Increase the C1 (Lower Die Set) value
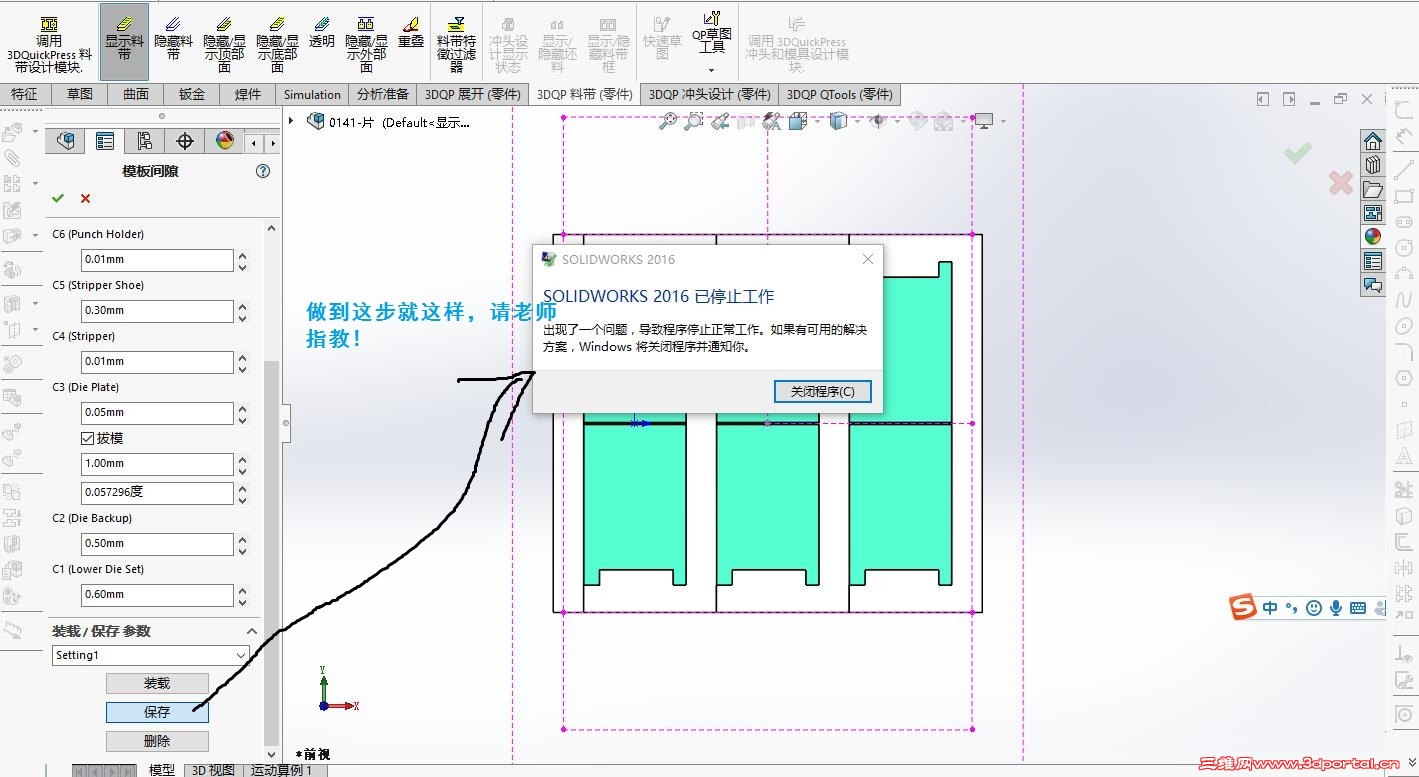1419x777 pixels. click(242, 589)
